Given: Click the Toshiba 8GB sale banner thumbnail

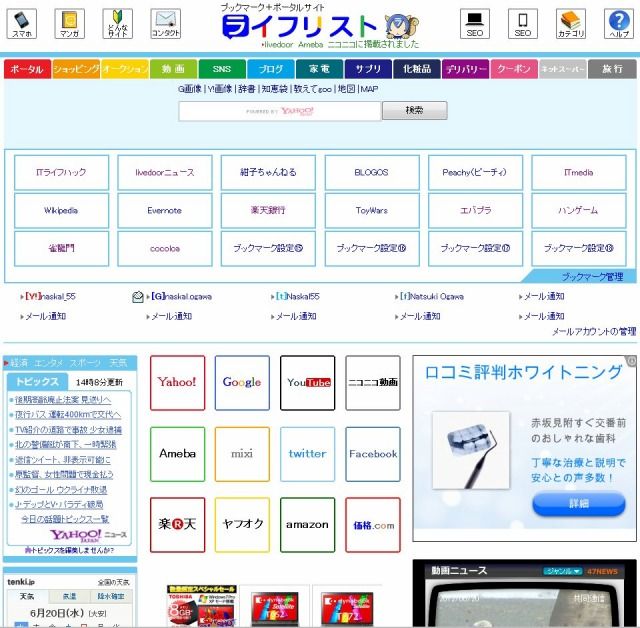Looking at the screenshot, I should pyautogui.click(x=202, y=606).
